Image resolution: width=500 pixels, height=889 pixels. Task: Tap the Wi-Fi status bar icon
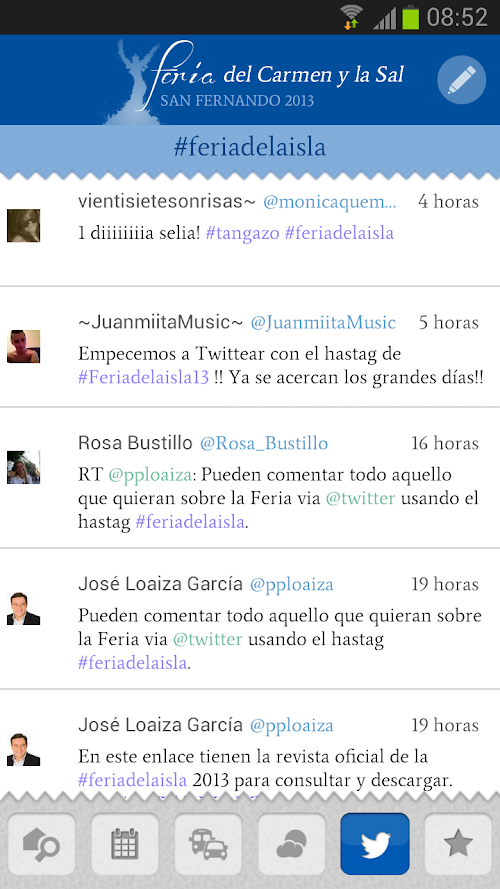point(351,17)
